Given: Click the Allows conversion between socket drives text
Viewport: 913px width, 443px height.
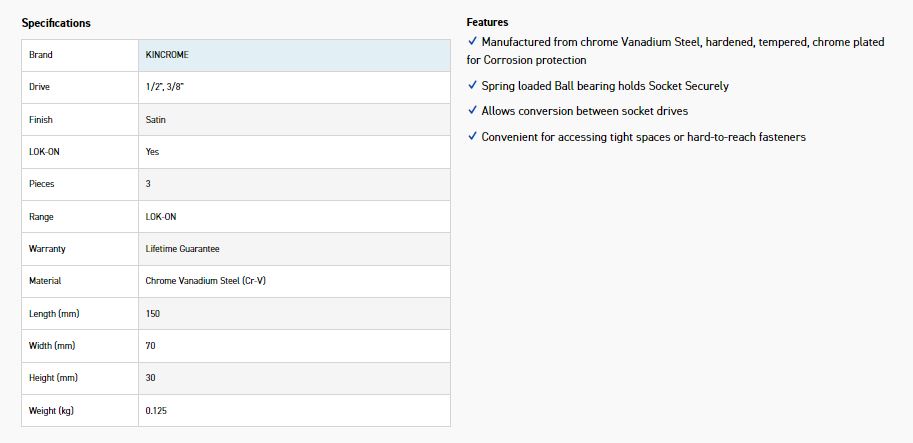Looking at the screenshot, I should pyautogui.click(x=584, y=111).
